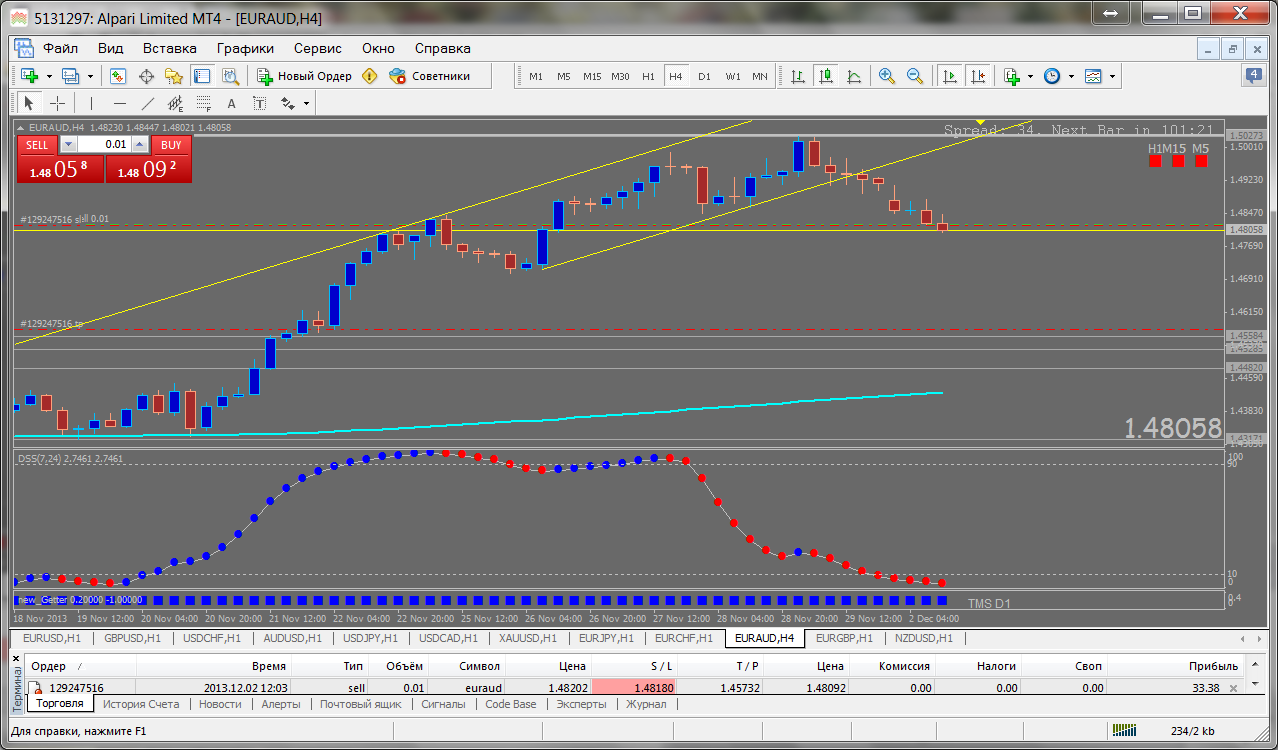Click the zoom in magnifier icon
1278x750 pixels.
(887, 76)
